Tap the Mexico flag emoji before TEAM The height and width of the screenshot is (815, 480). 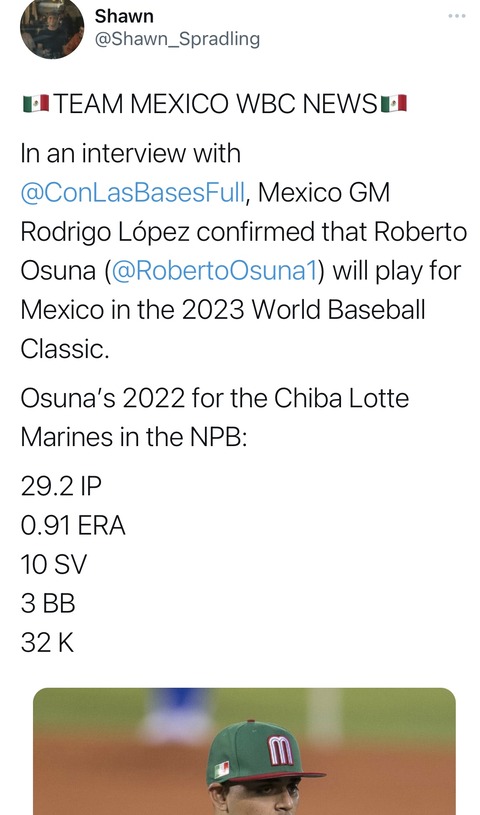pyautogui.click(x=36, y=103)
